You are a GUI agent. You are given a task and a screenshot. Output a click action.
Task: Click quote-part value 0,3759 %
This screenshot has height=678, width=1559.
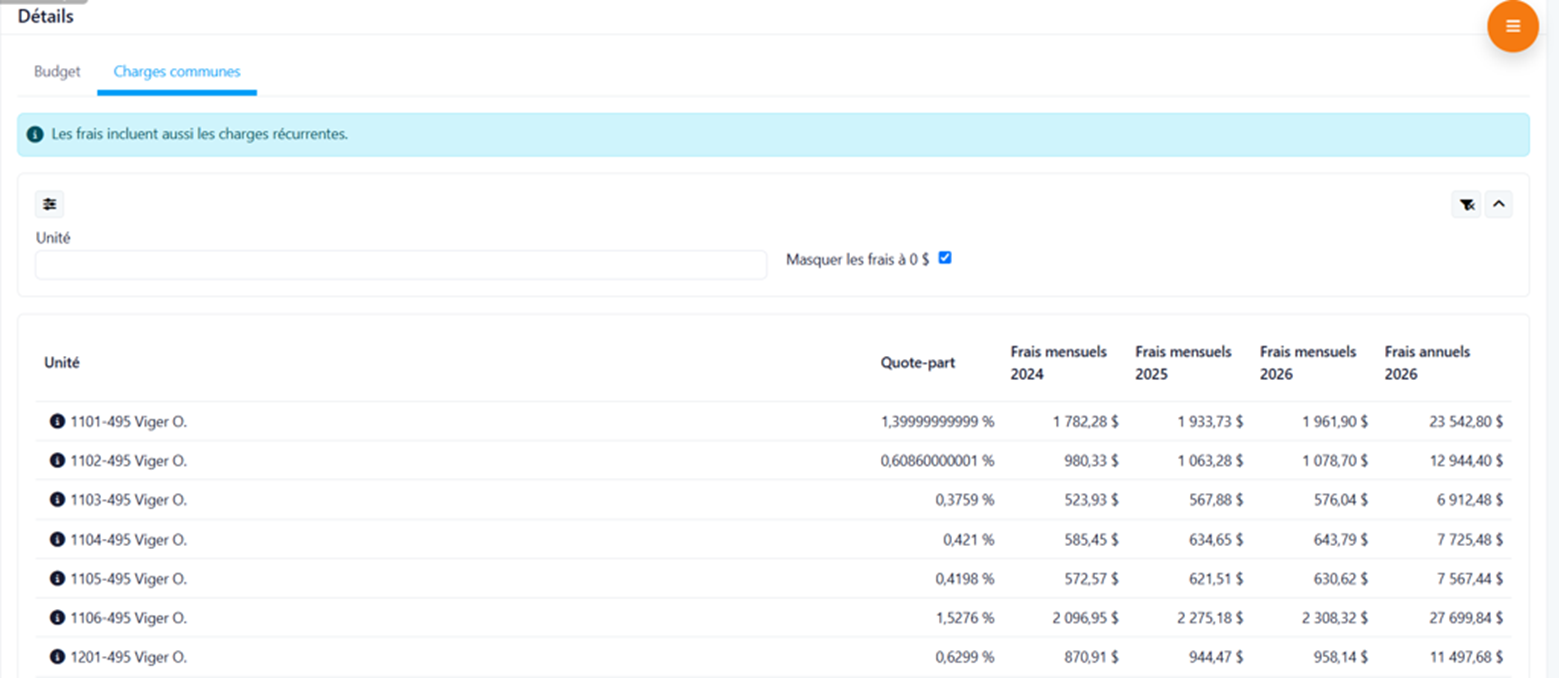[963, 500]
